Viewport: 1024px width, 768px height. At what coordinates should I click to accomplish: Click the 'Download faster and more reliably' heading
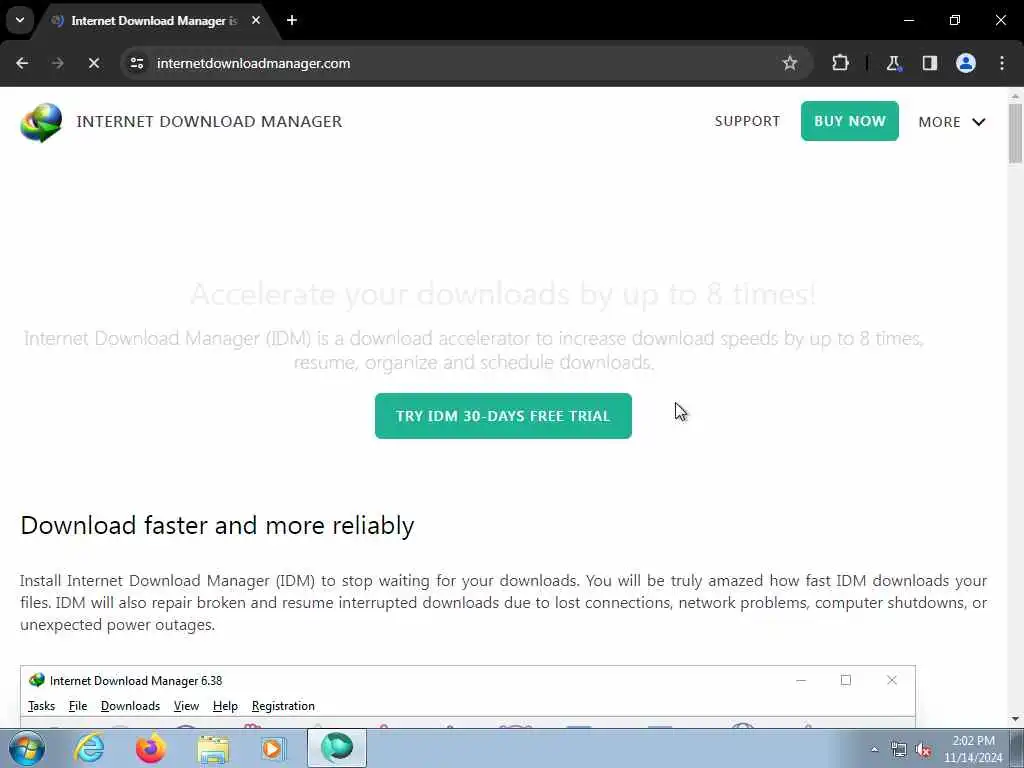pos(217,525)
